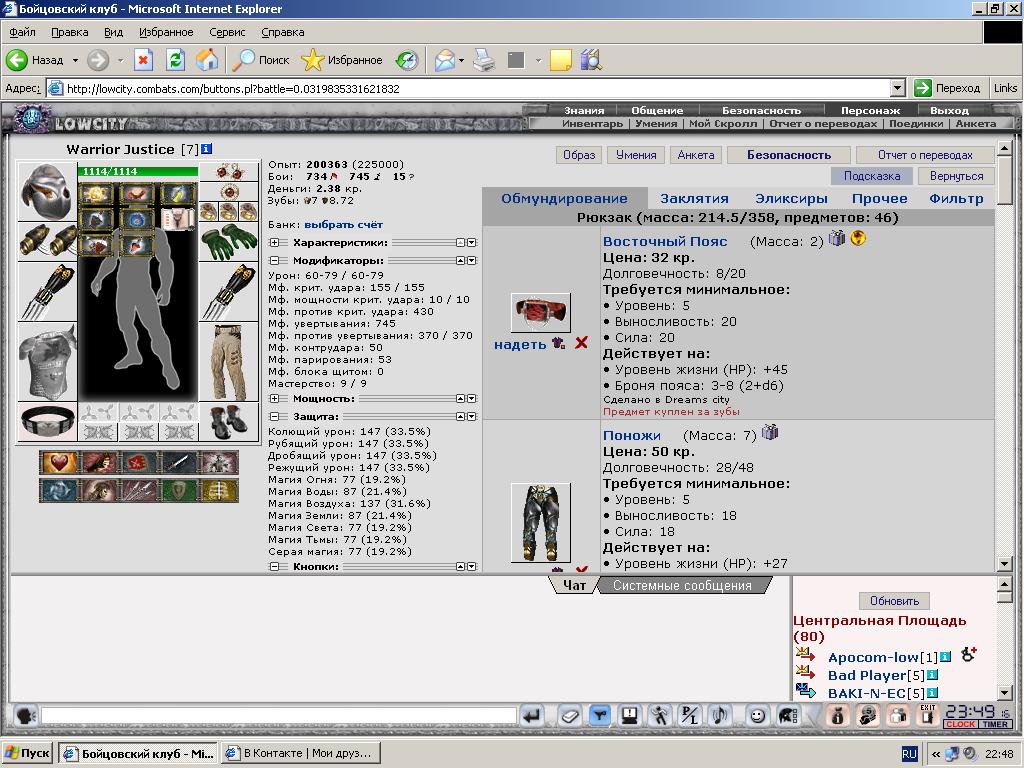Open the Избранное menu
1024x768 pixels.
pyautogui.click(x=166, y=32)
